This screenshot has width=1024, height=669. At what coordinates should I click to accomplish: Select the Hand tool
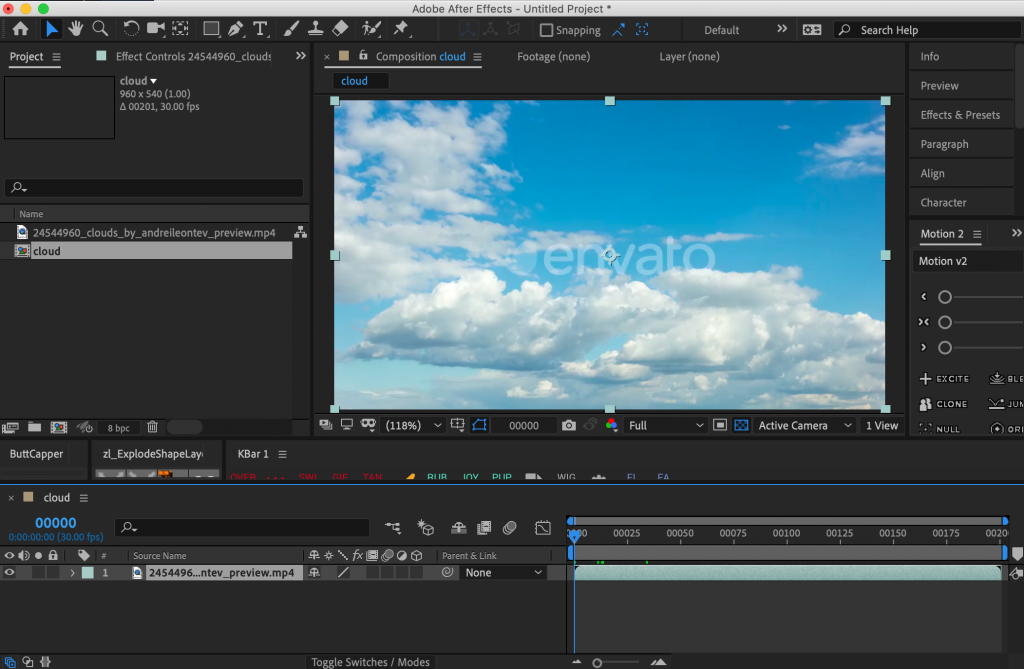click(x=76, y=29)
